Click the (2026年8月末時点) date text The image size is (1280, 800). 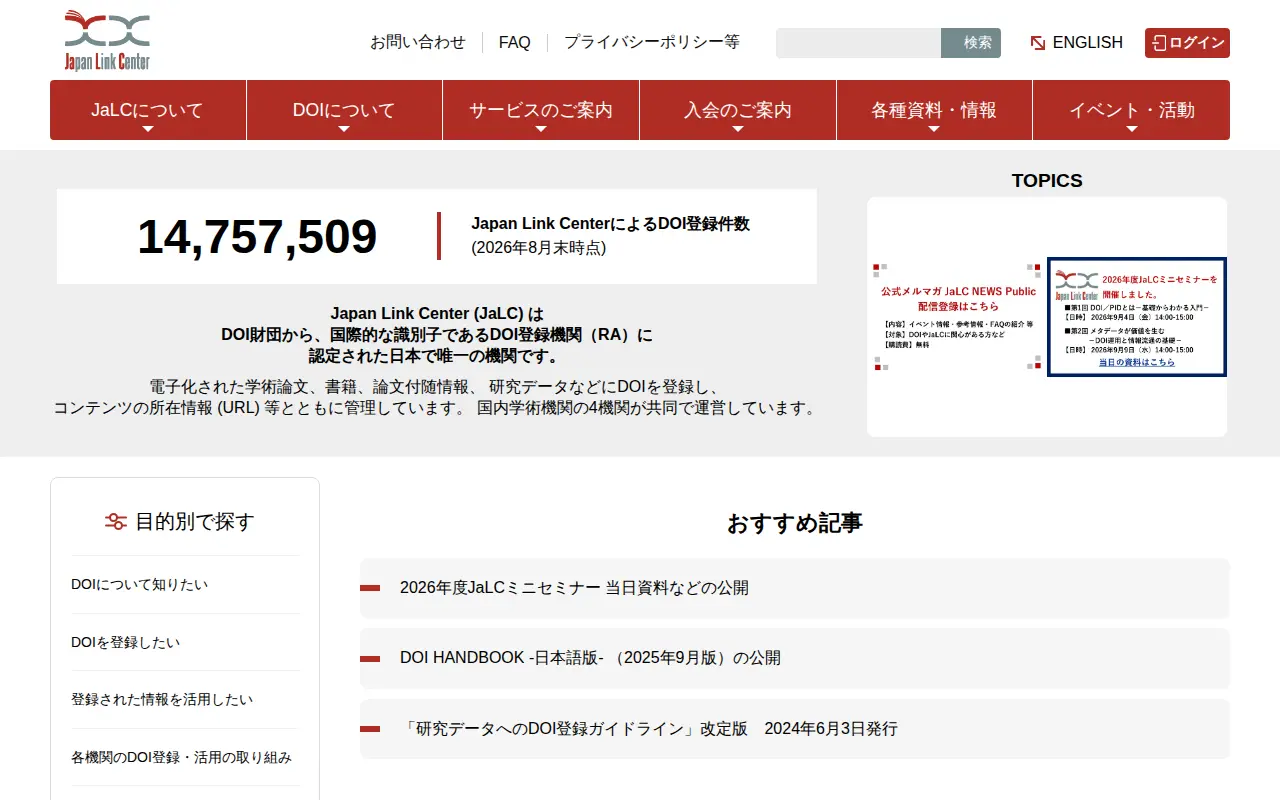tap(538, 248)
